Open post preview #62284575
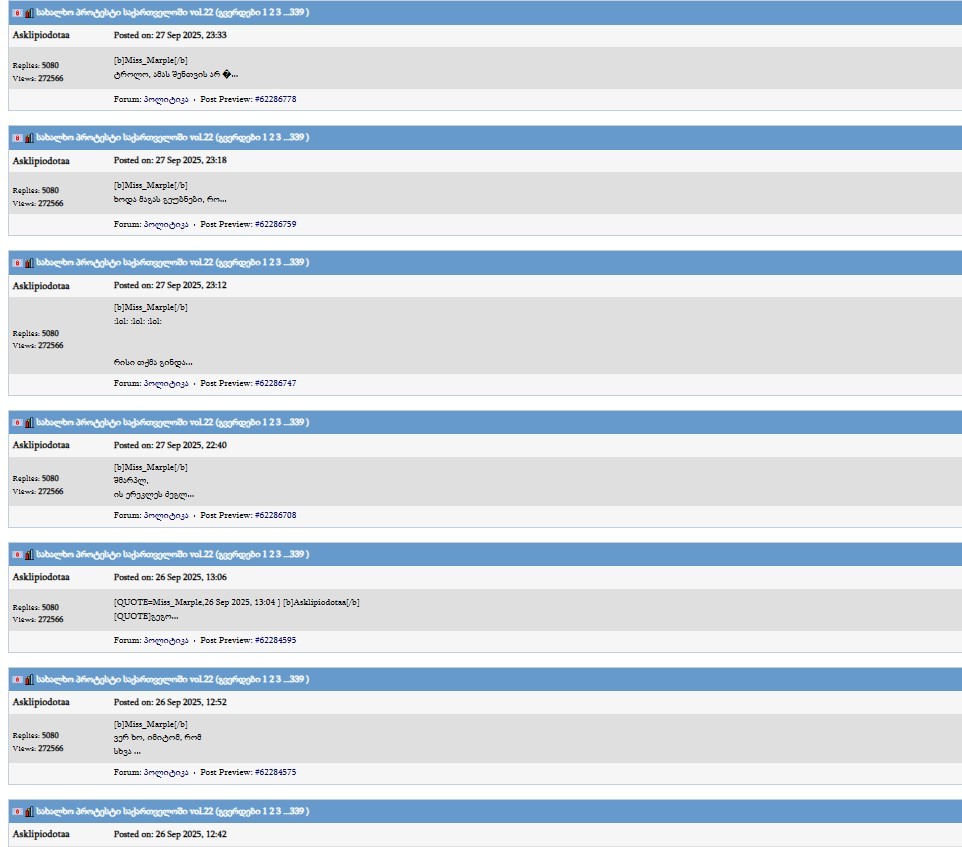This screenshot has width=962, height=847. click(x=275, y=772)
